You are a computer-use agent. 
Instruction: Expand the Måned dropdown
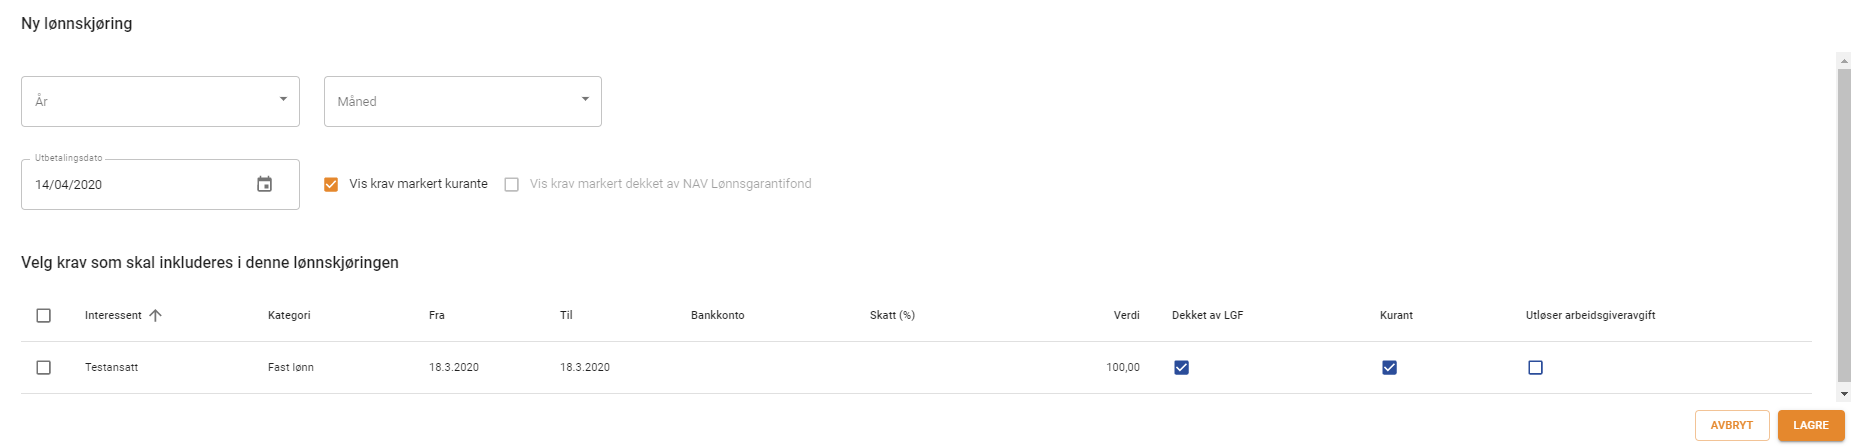462,101
